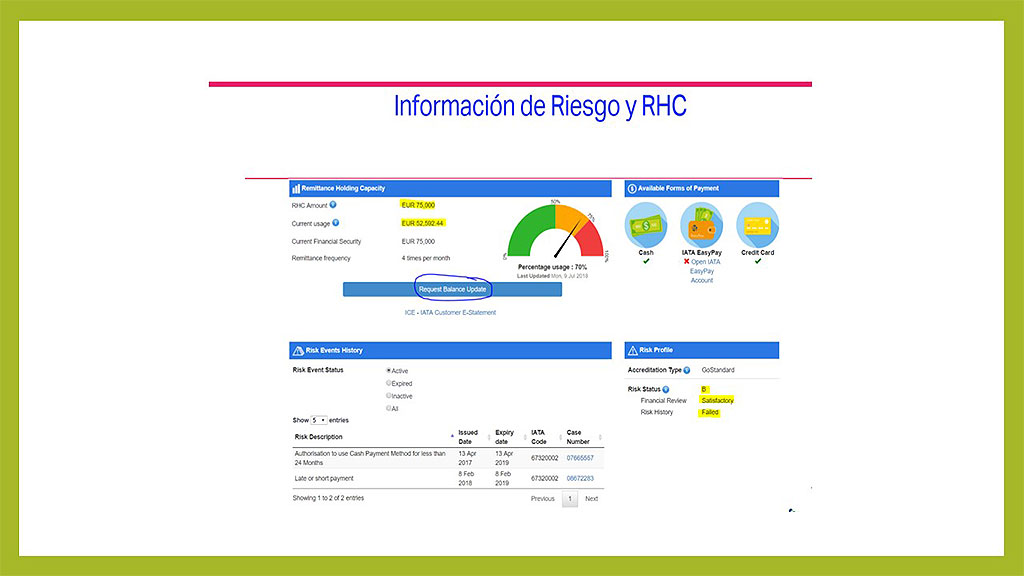Image resolution: width=1024 pixels, height=576 pixels.
Task: Select the All risk event status
Action: pos(389,408)
